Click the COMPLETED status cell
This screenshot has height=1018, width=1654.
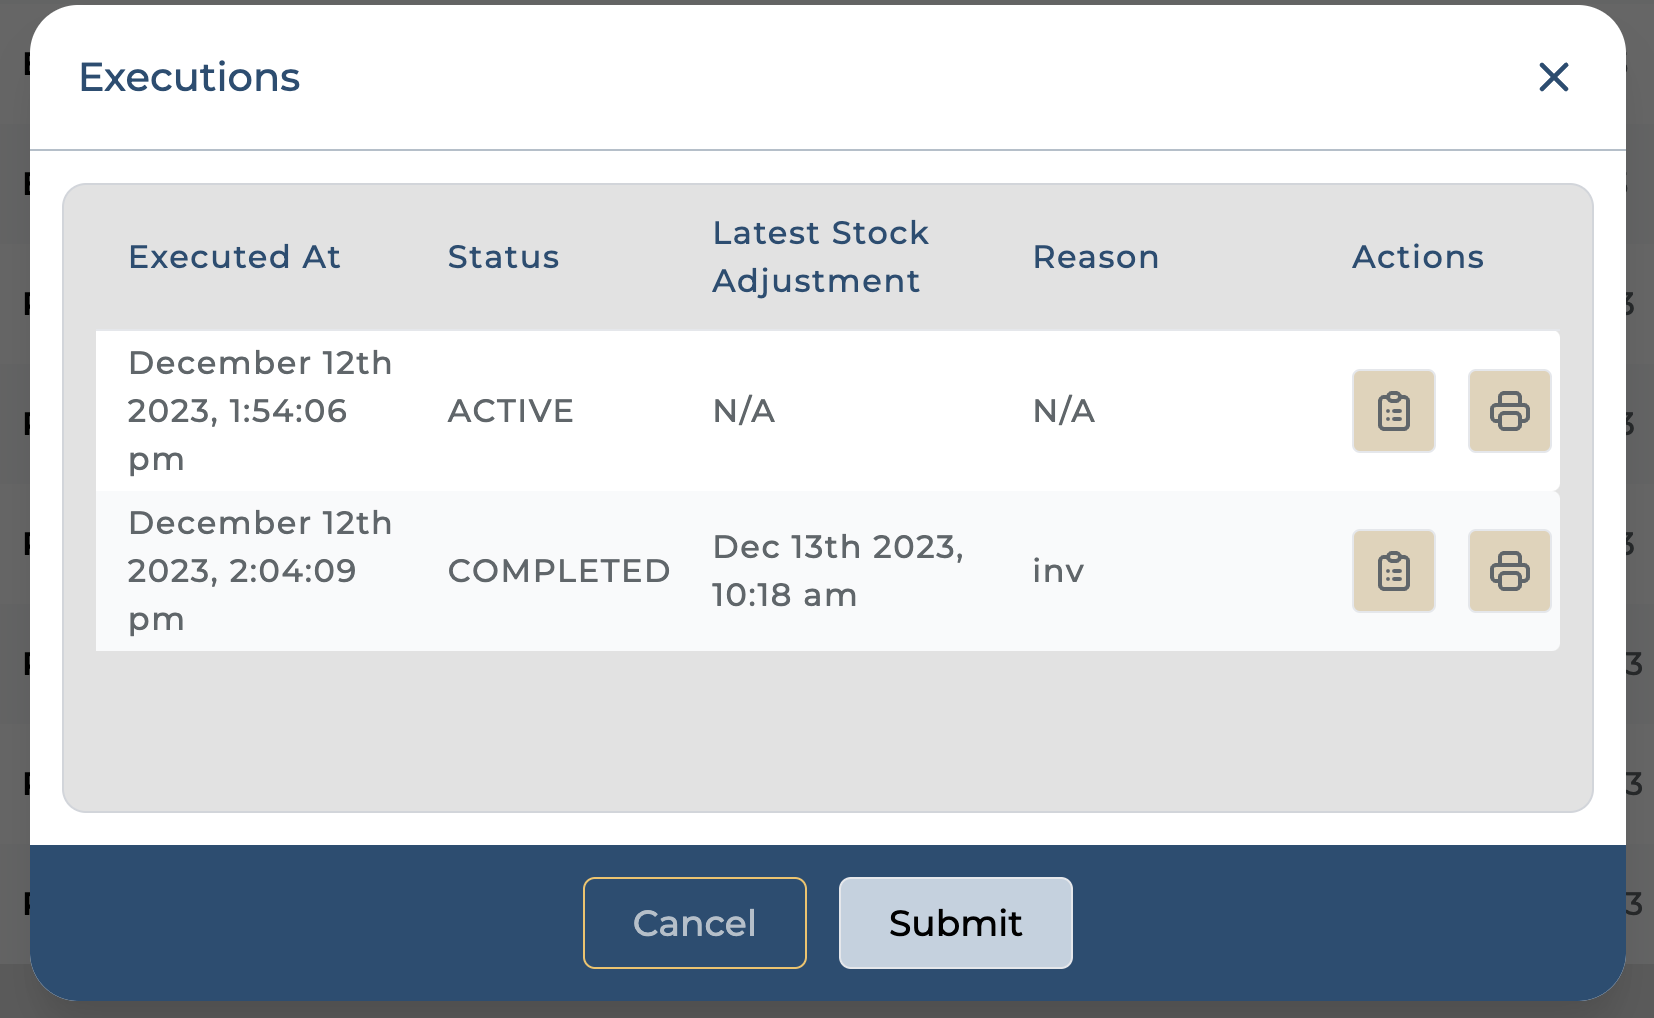558,571
